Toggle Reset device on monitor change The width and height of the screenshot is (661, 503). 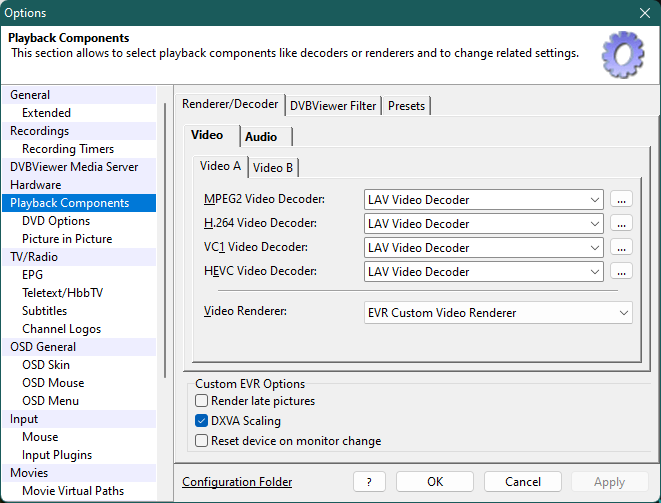coord(202,441)
